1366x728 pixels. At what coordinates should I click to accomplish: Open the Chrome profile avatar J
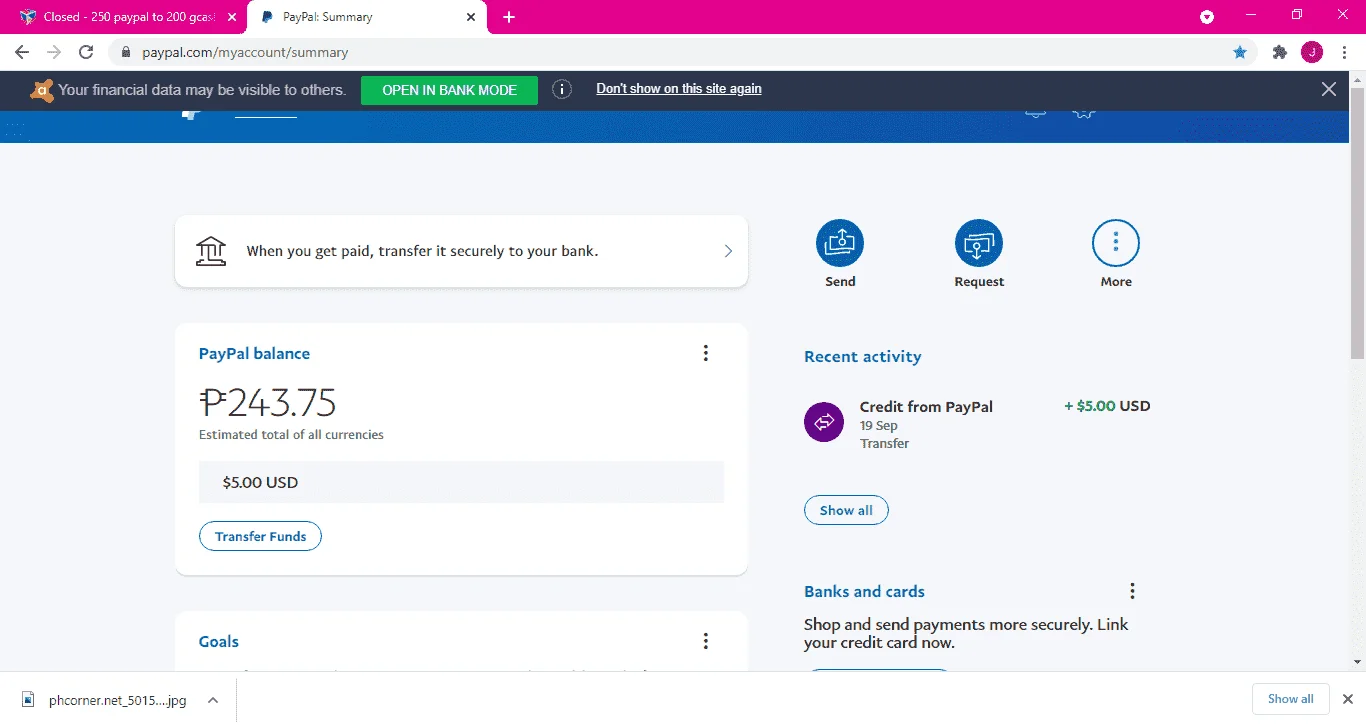1312,52
